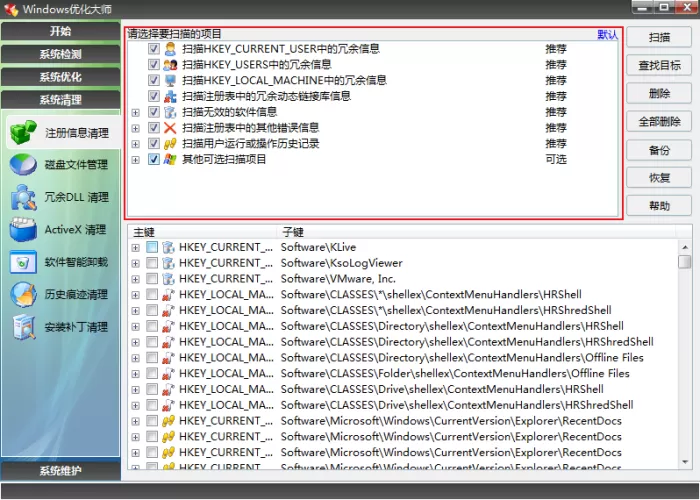
Task: Sort by 主键 column header
Action: click(202, 232)
